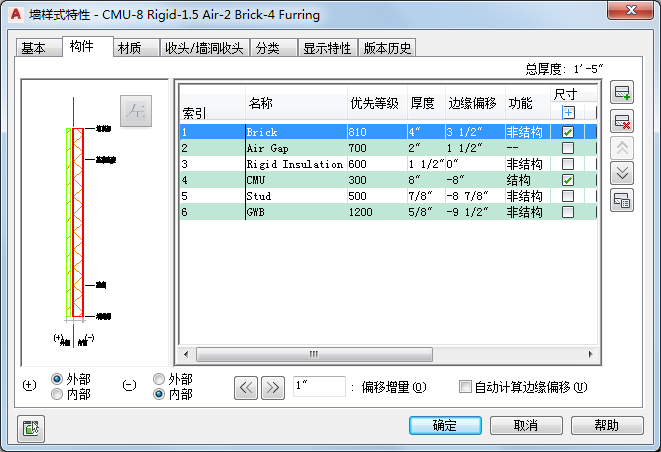This screenshot has height=452, width=661.
Task: Select the GWB component name
Action: coord(255,212)
